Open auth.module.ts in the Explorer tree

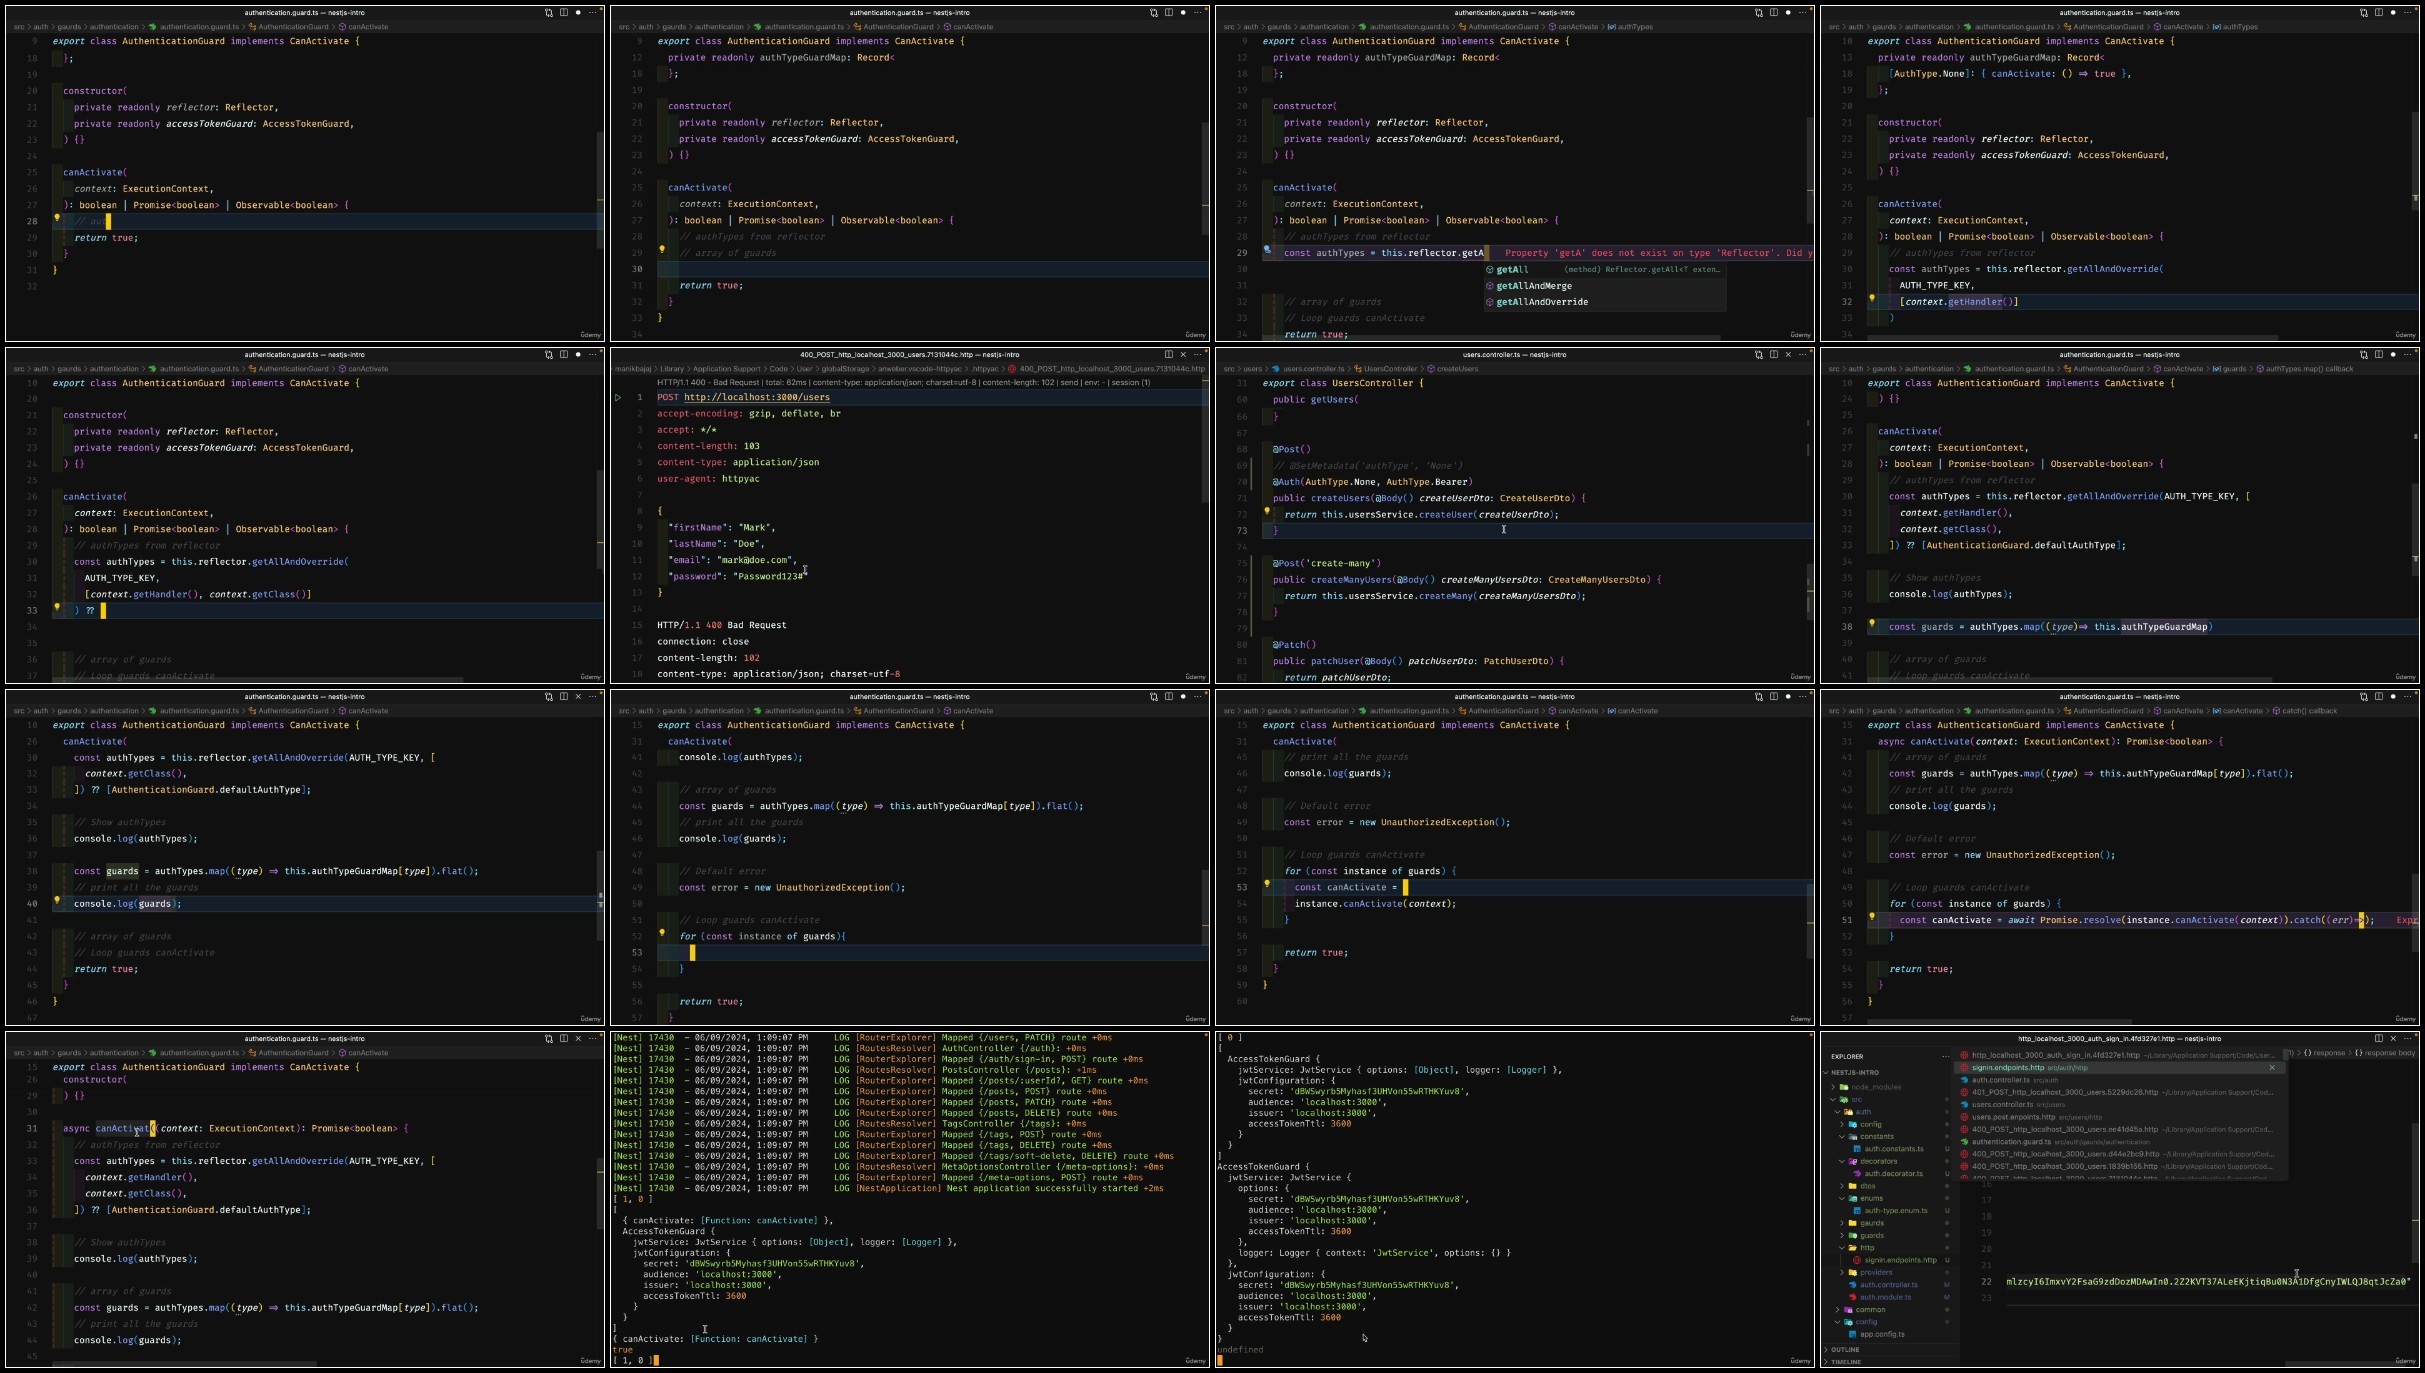pos(1885,1297)
